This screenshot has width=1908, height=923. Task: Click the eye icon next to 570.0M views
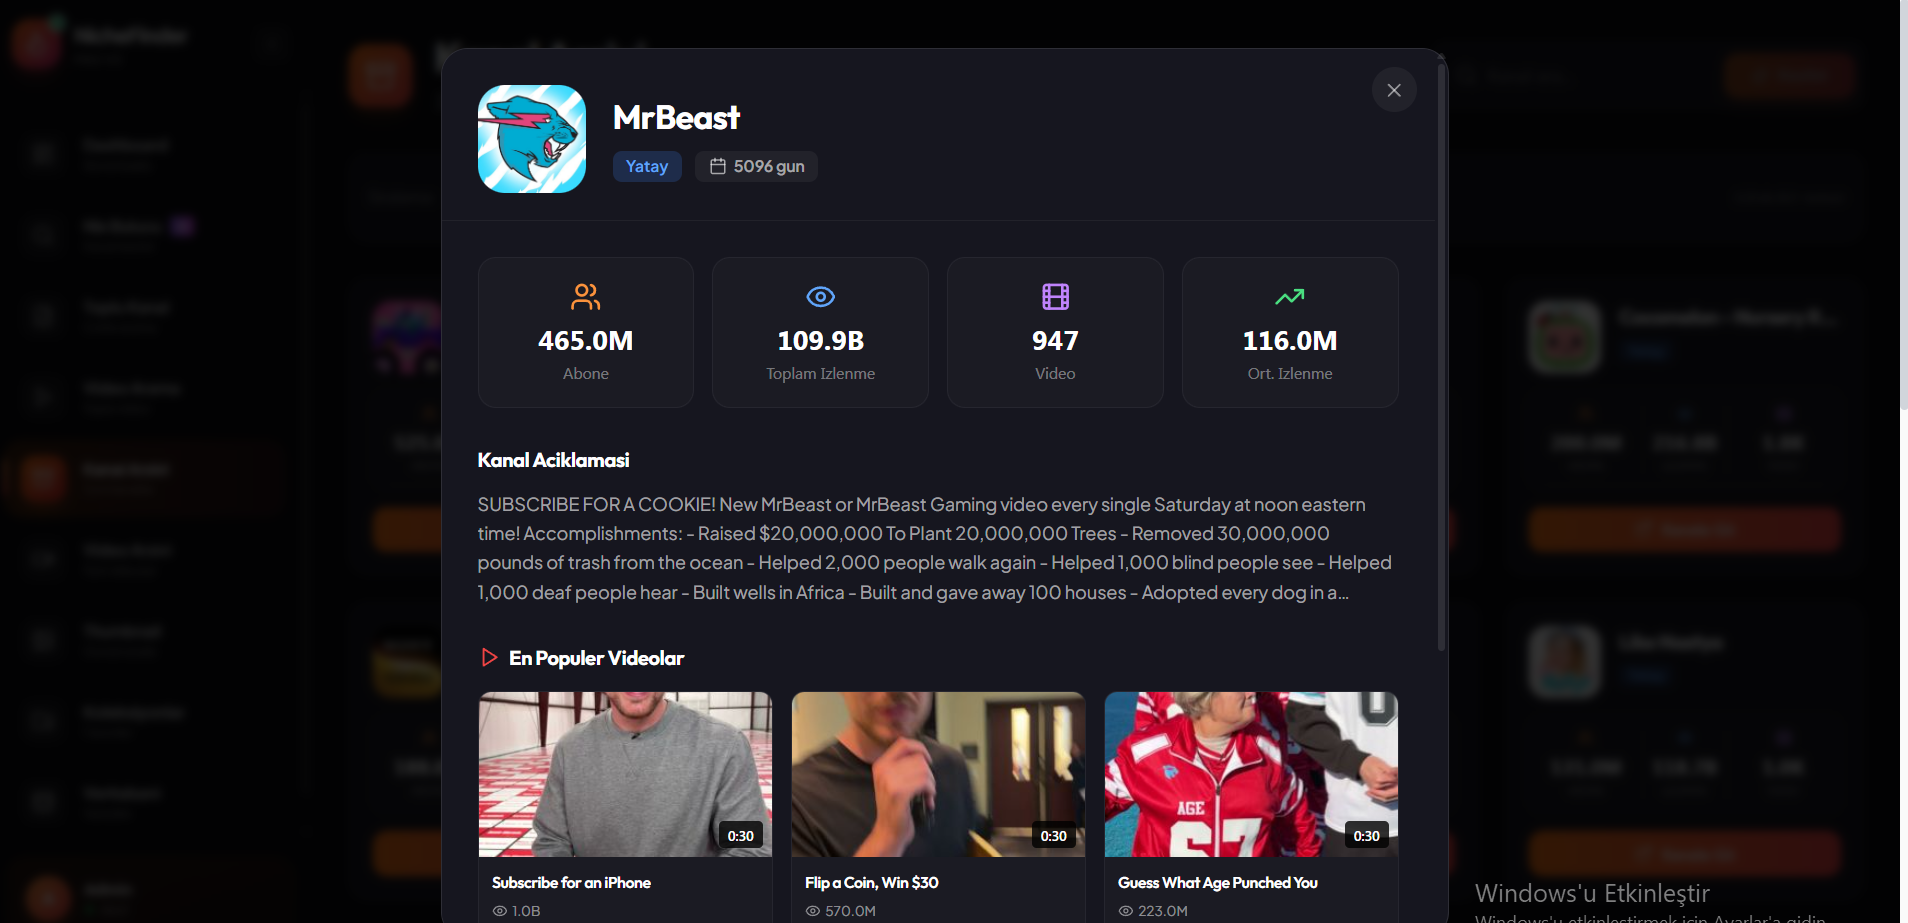point(813,911)
